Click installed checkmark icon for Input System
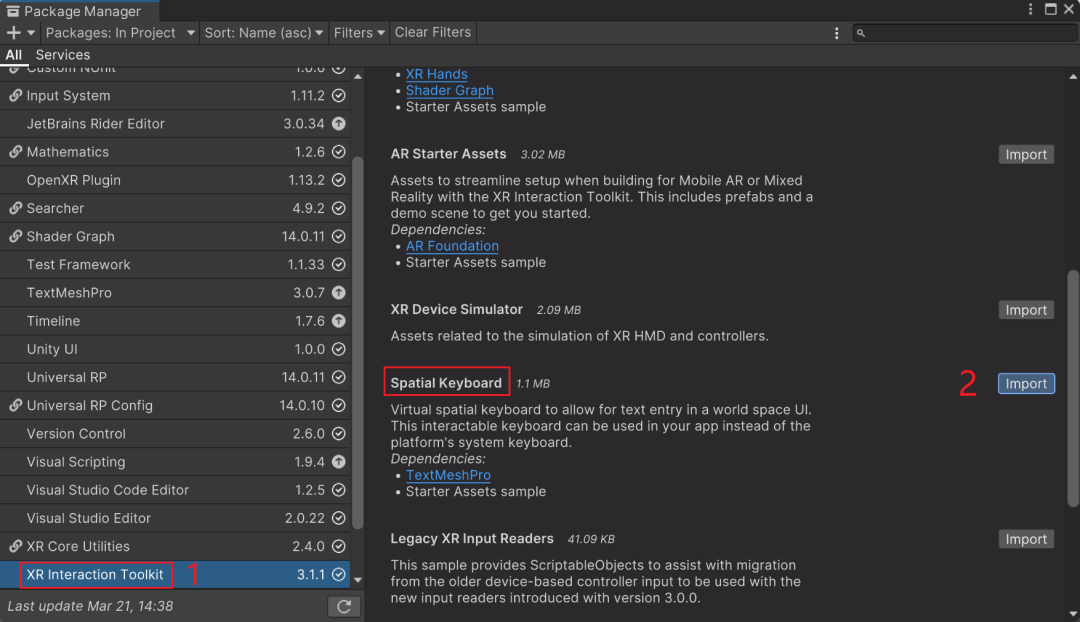The width and height of the screenshot is (1080, 622). click(x=339, y=96)
